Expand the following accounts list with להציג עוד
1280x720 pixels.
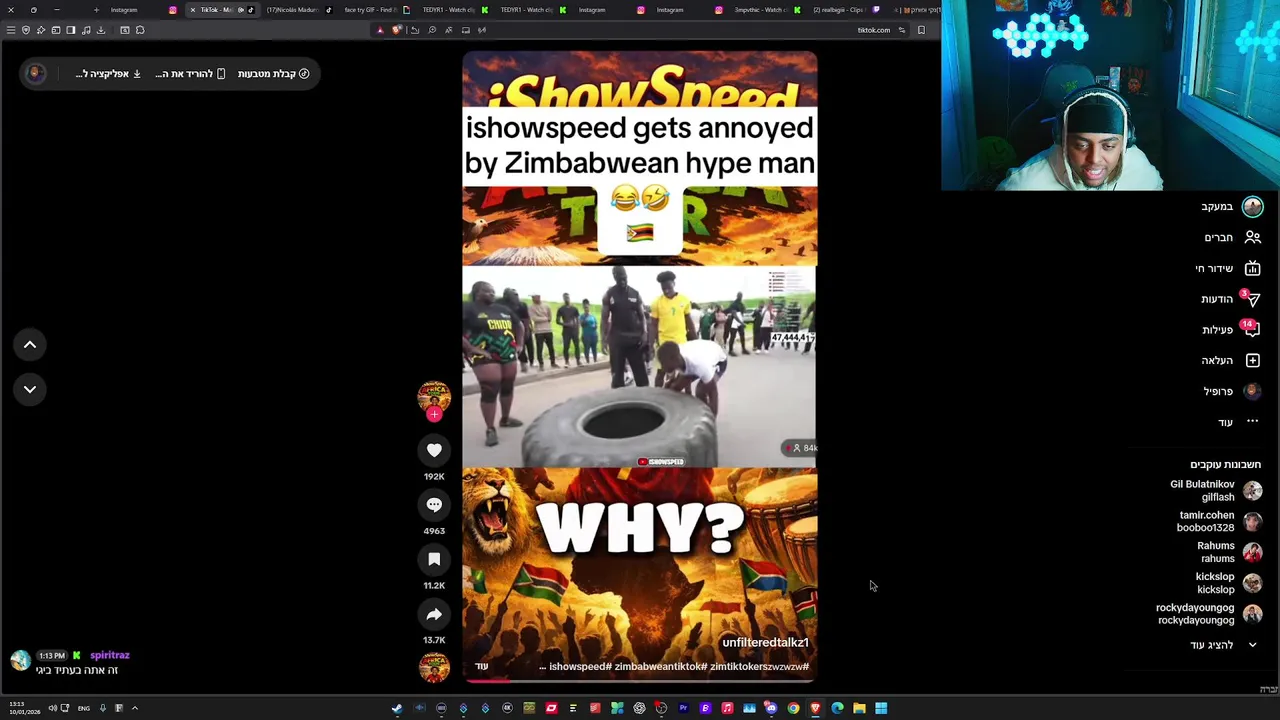(1222, 645)
